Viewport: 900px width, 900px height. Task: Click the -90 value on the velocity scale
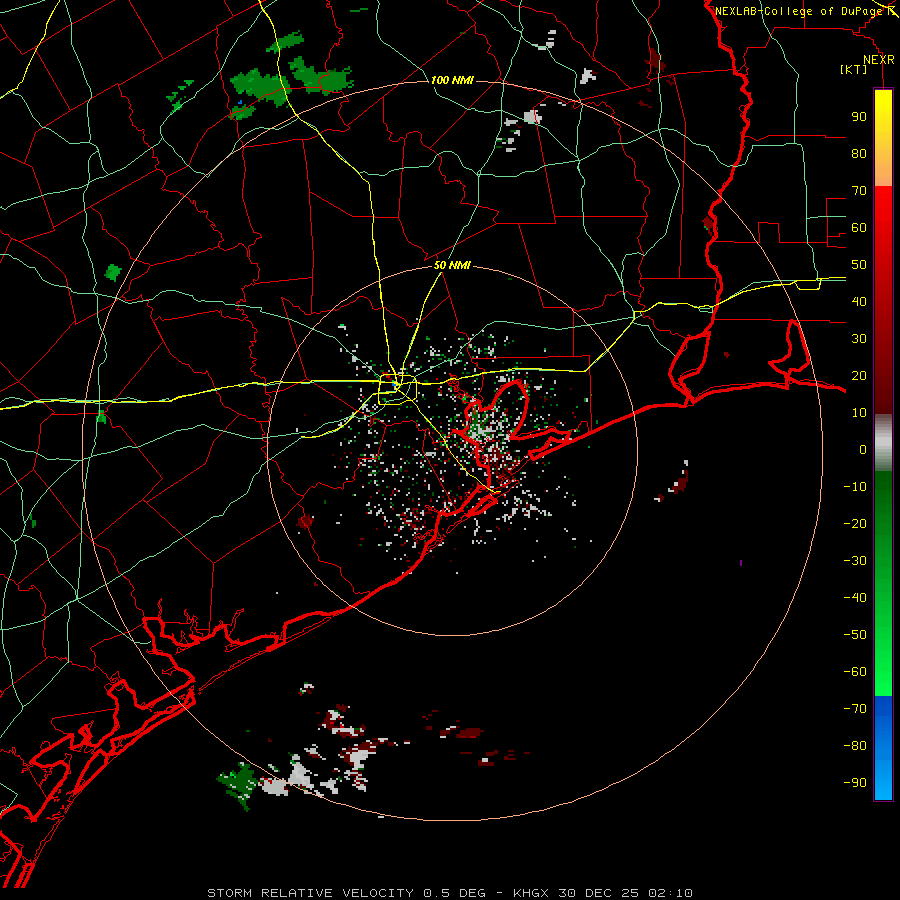855,783
